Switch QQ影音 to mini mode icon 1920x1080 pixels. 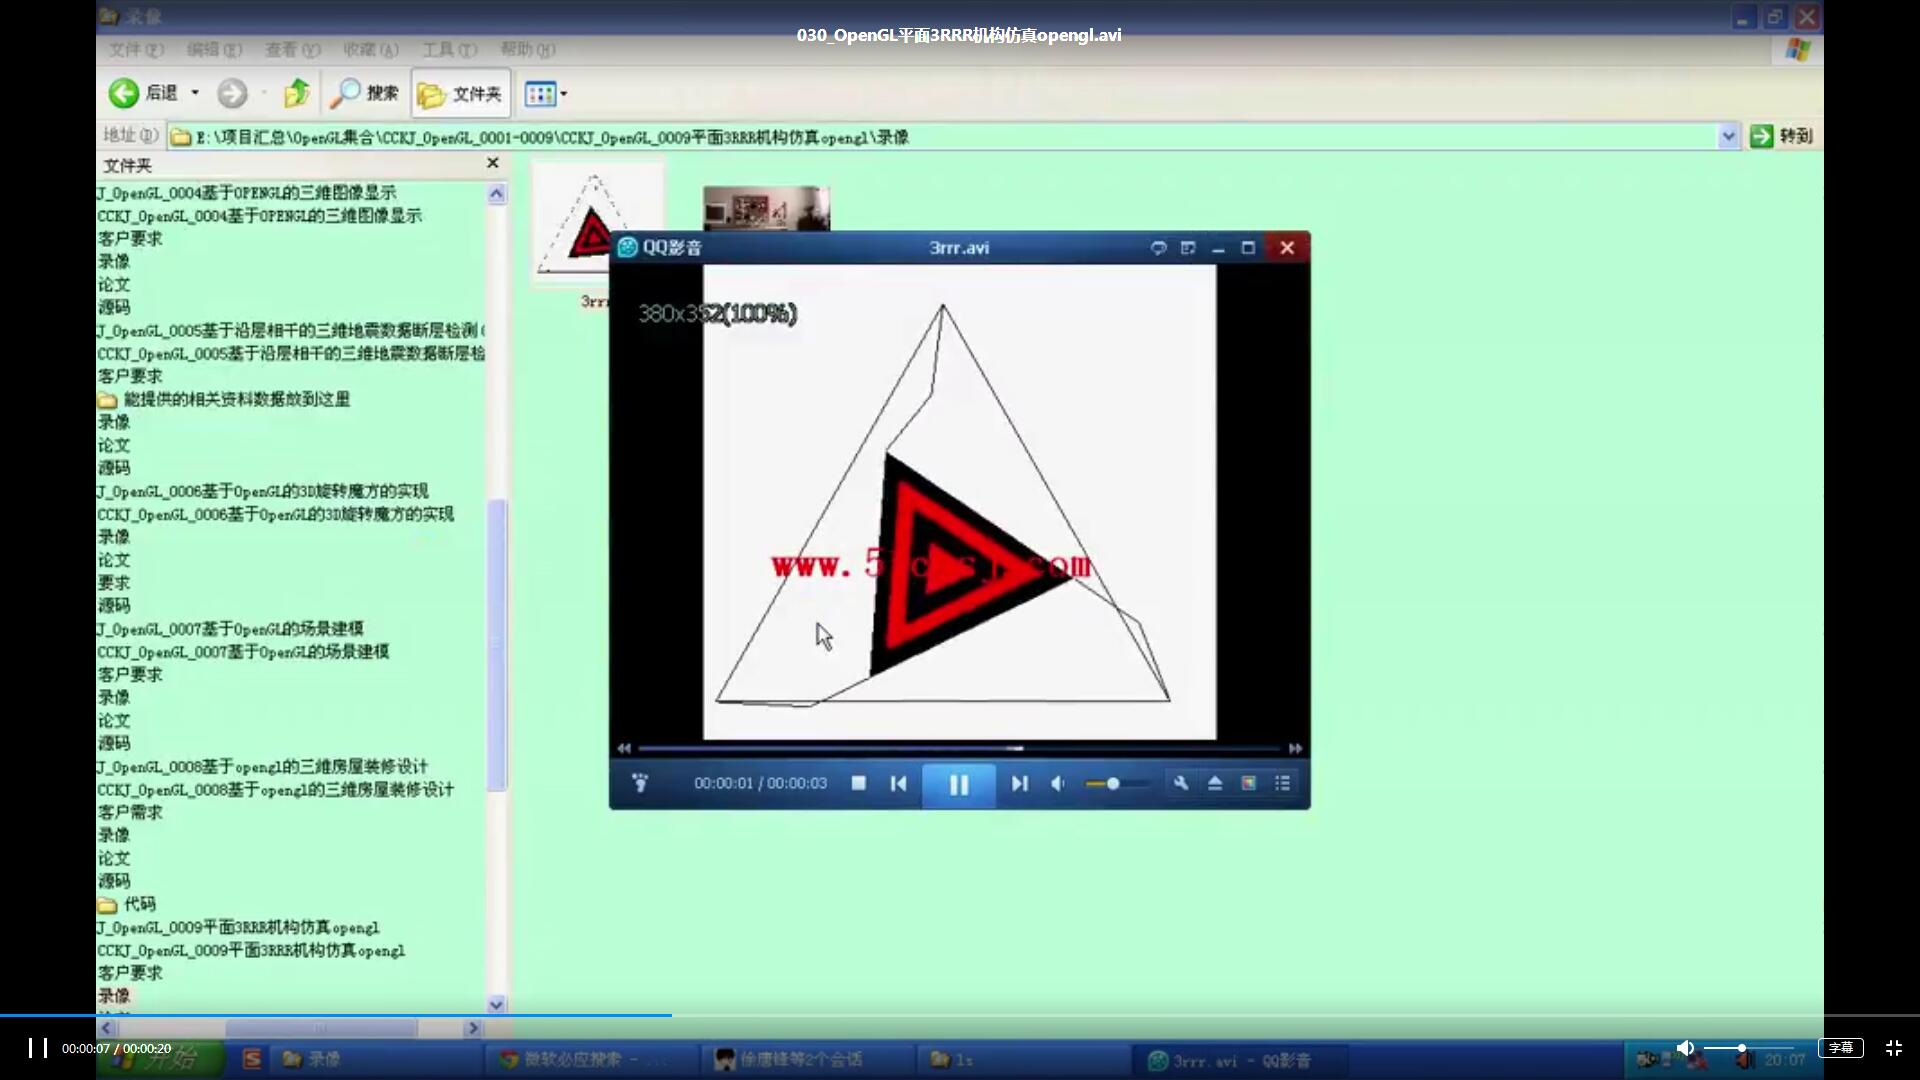pyautogui.click(x=1188, y=247)
